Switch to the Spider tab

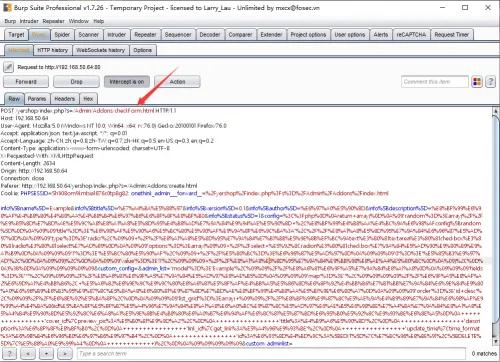pyautogui.click(x=62, y=35)
